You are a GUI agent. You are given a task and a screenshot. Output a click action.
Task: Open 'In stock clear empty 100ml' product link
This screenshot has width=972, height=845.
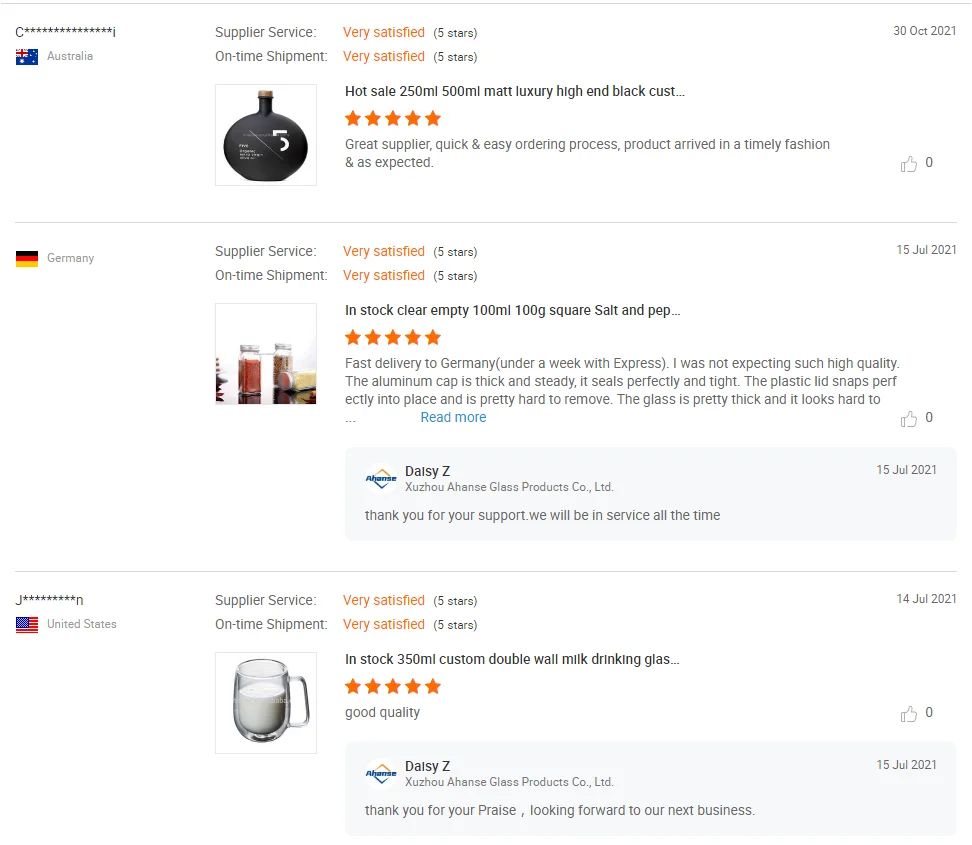(512, 311)
